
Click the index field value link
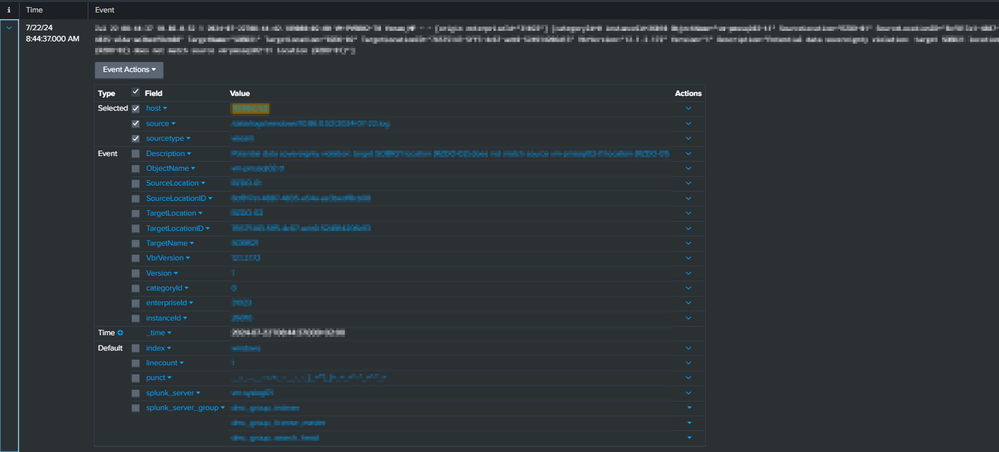[245, 348]
